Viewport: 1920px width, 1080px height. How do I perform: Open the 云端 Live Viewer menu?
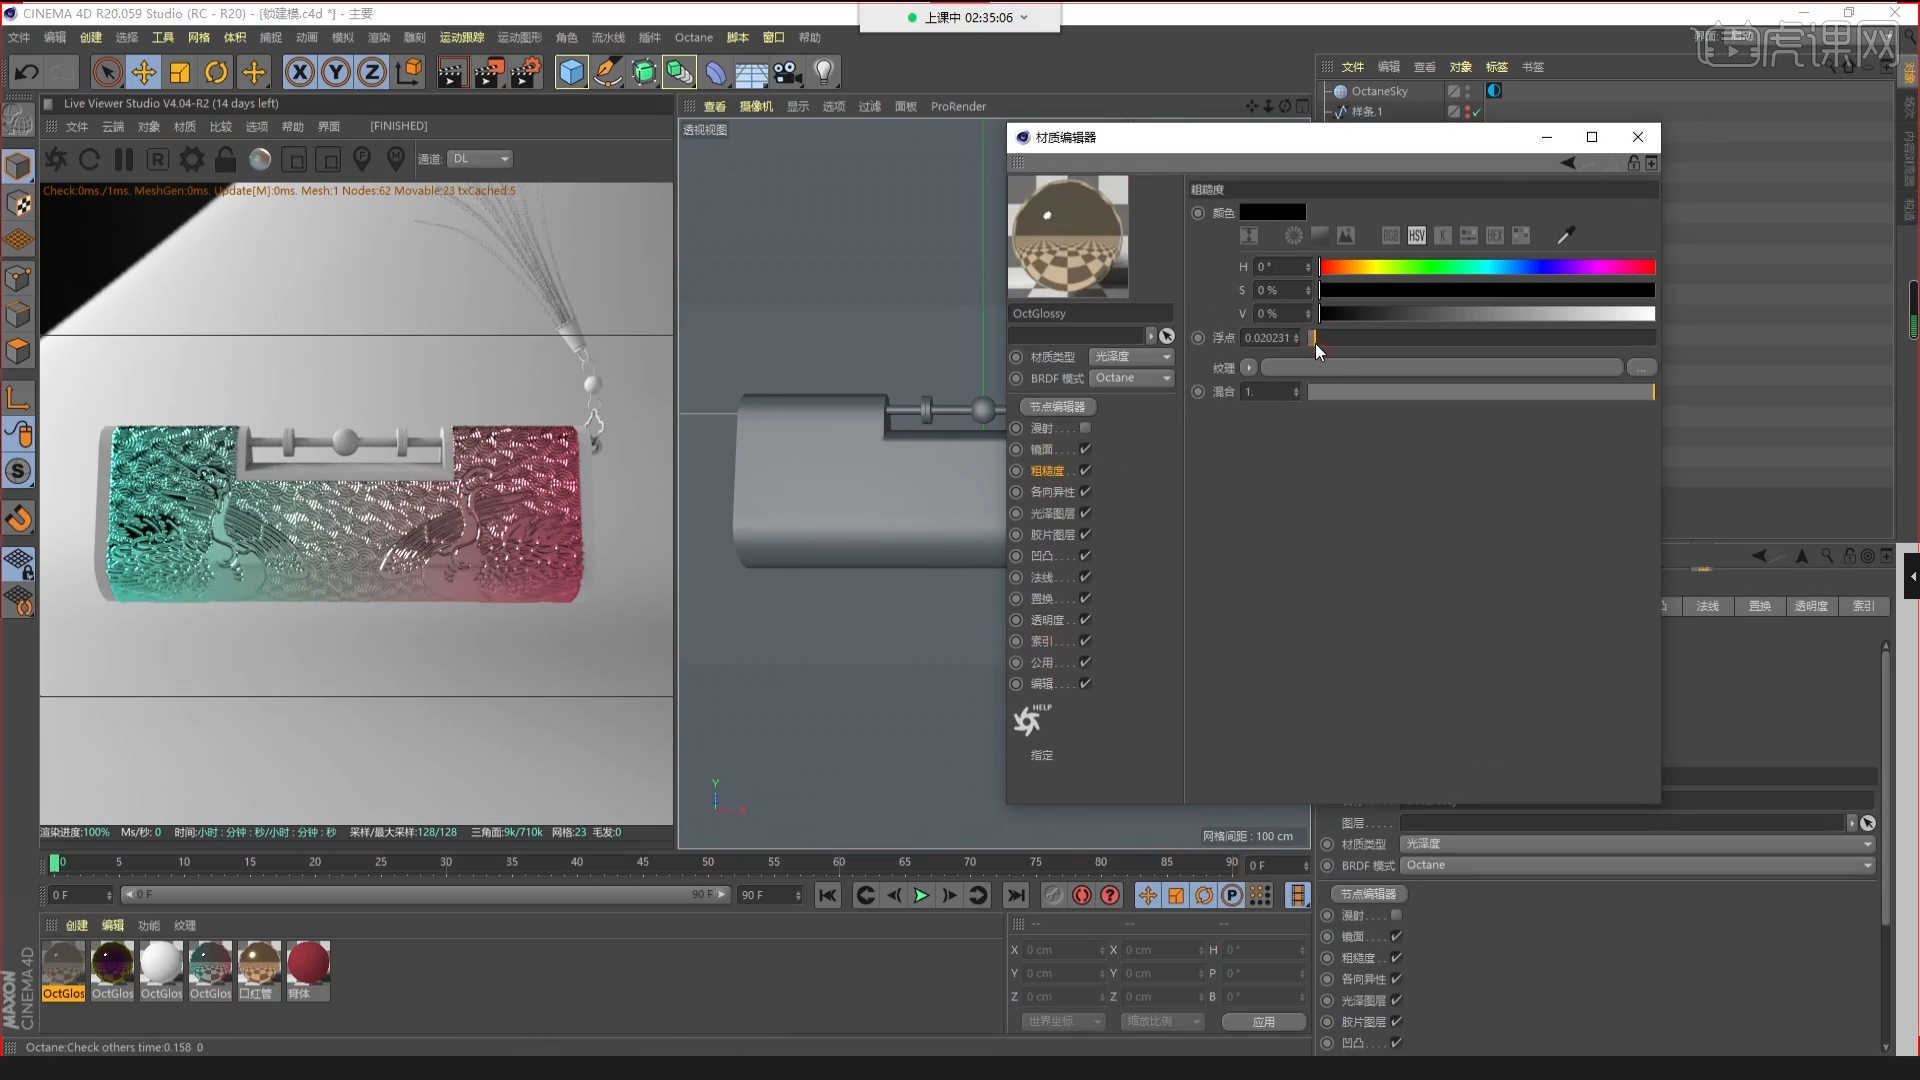pos(113,127)
